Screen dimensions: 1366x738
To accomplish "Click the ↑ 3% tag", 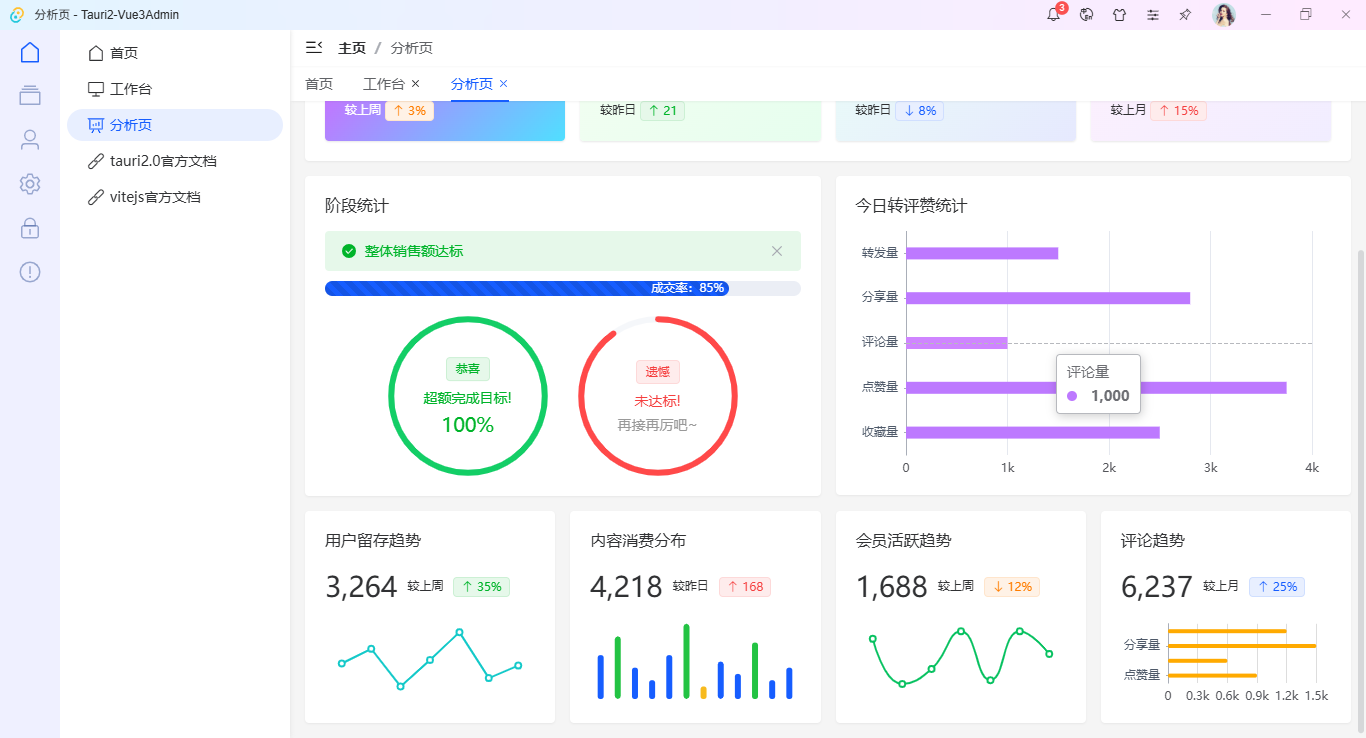I will (409, 110).
